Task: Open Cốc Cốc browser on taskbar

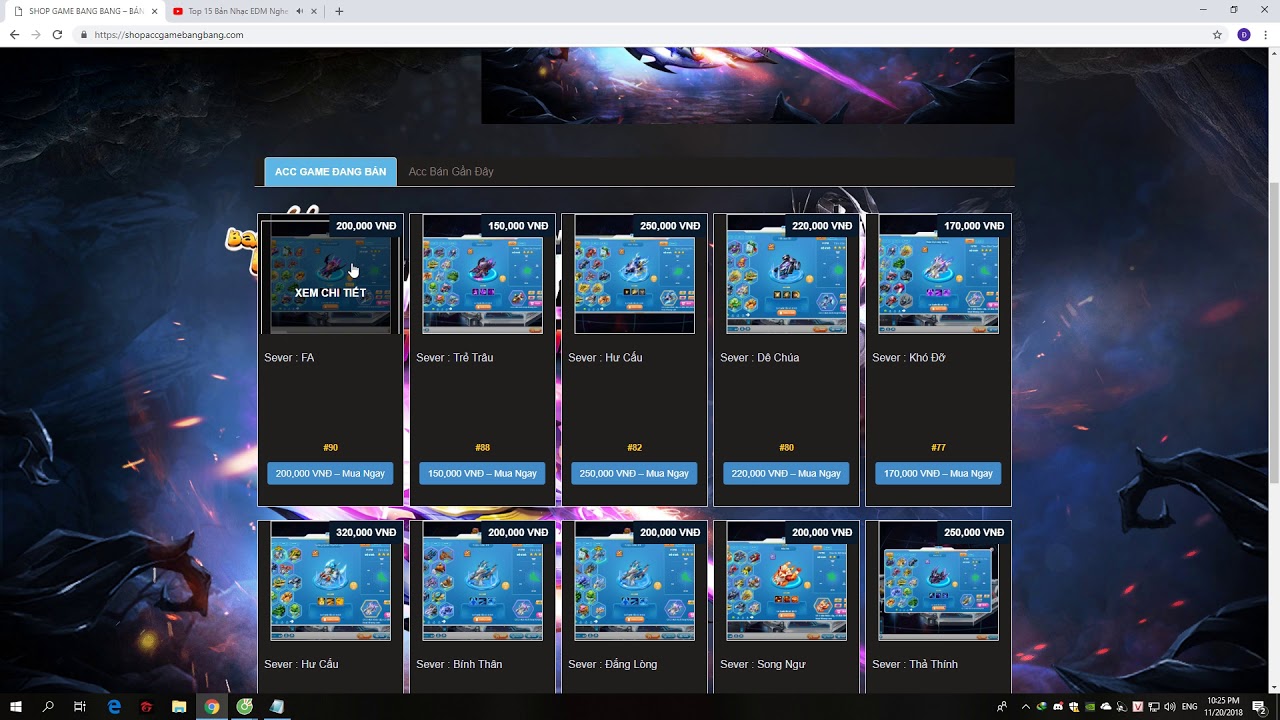Action: pyautogui.click(x=245, y=707)
